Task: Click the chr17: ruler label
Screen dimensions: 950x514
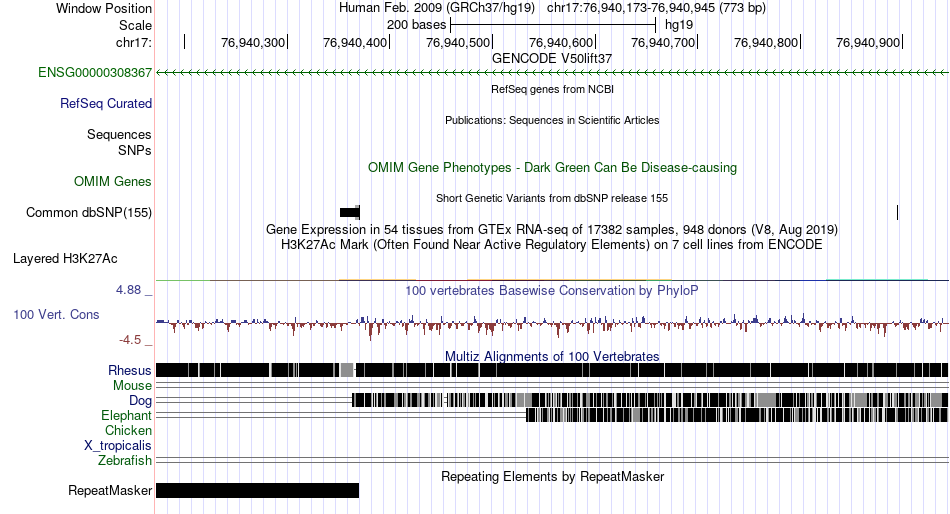Action: 134,43
